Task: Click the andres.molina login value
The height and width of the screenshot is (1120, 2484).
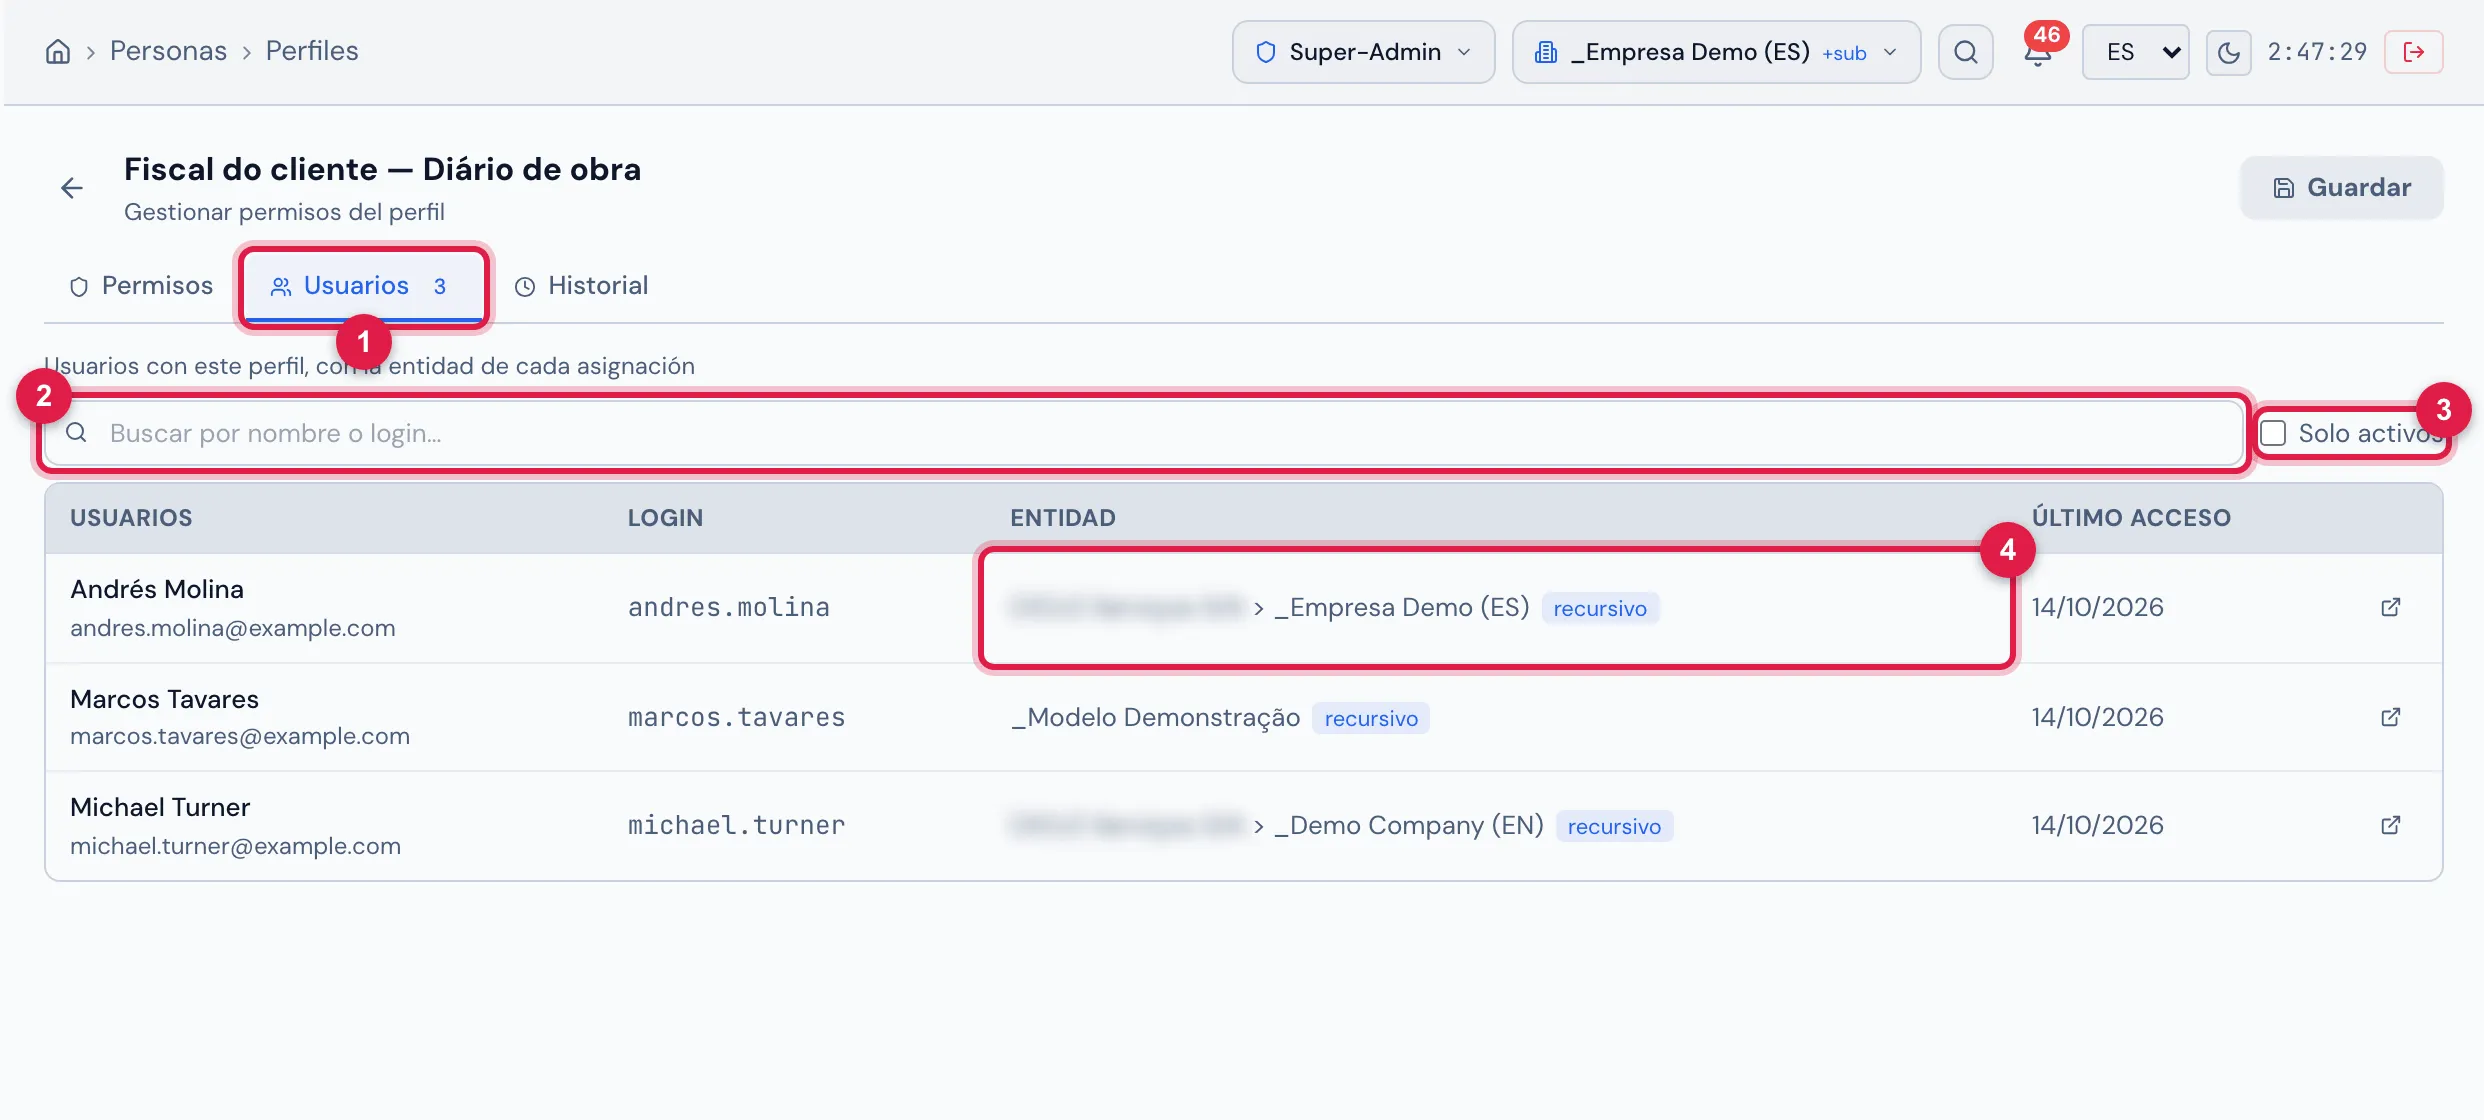Action: (729, 607)
